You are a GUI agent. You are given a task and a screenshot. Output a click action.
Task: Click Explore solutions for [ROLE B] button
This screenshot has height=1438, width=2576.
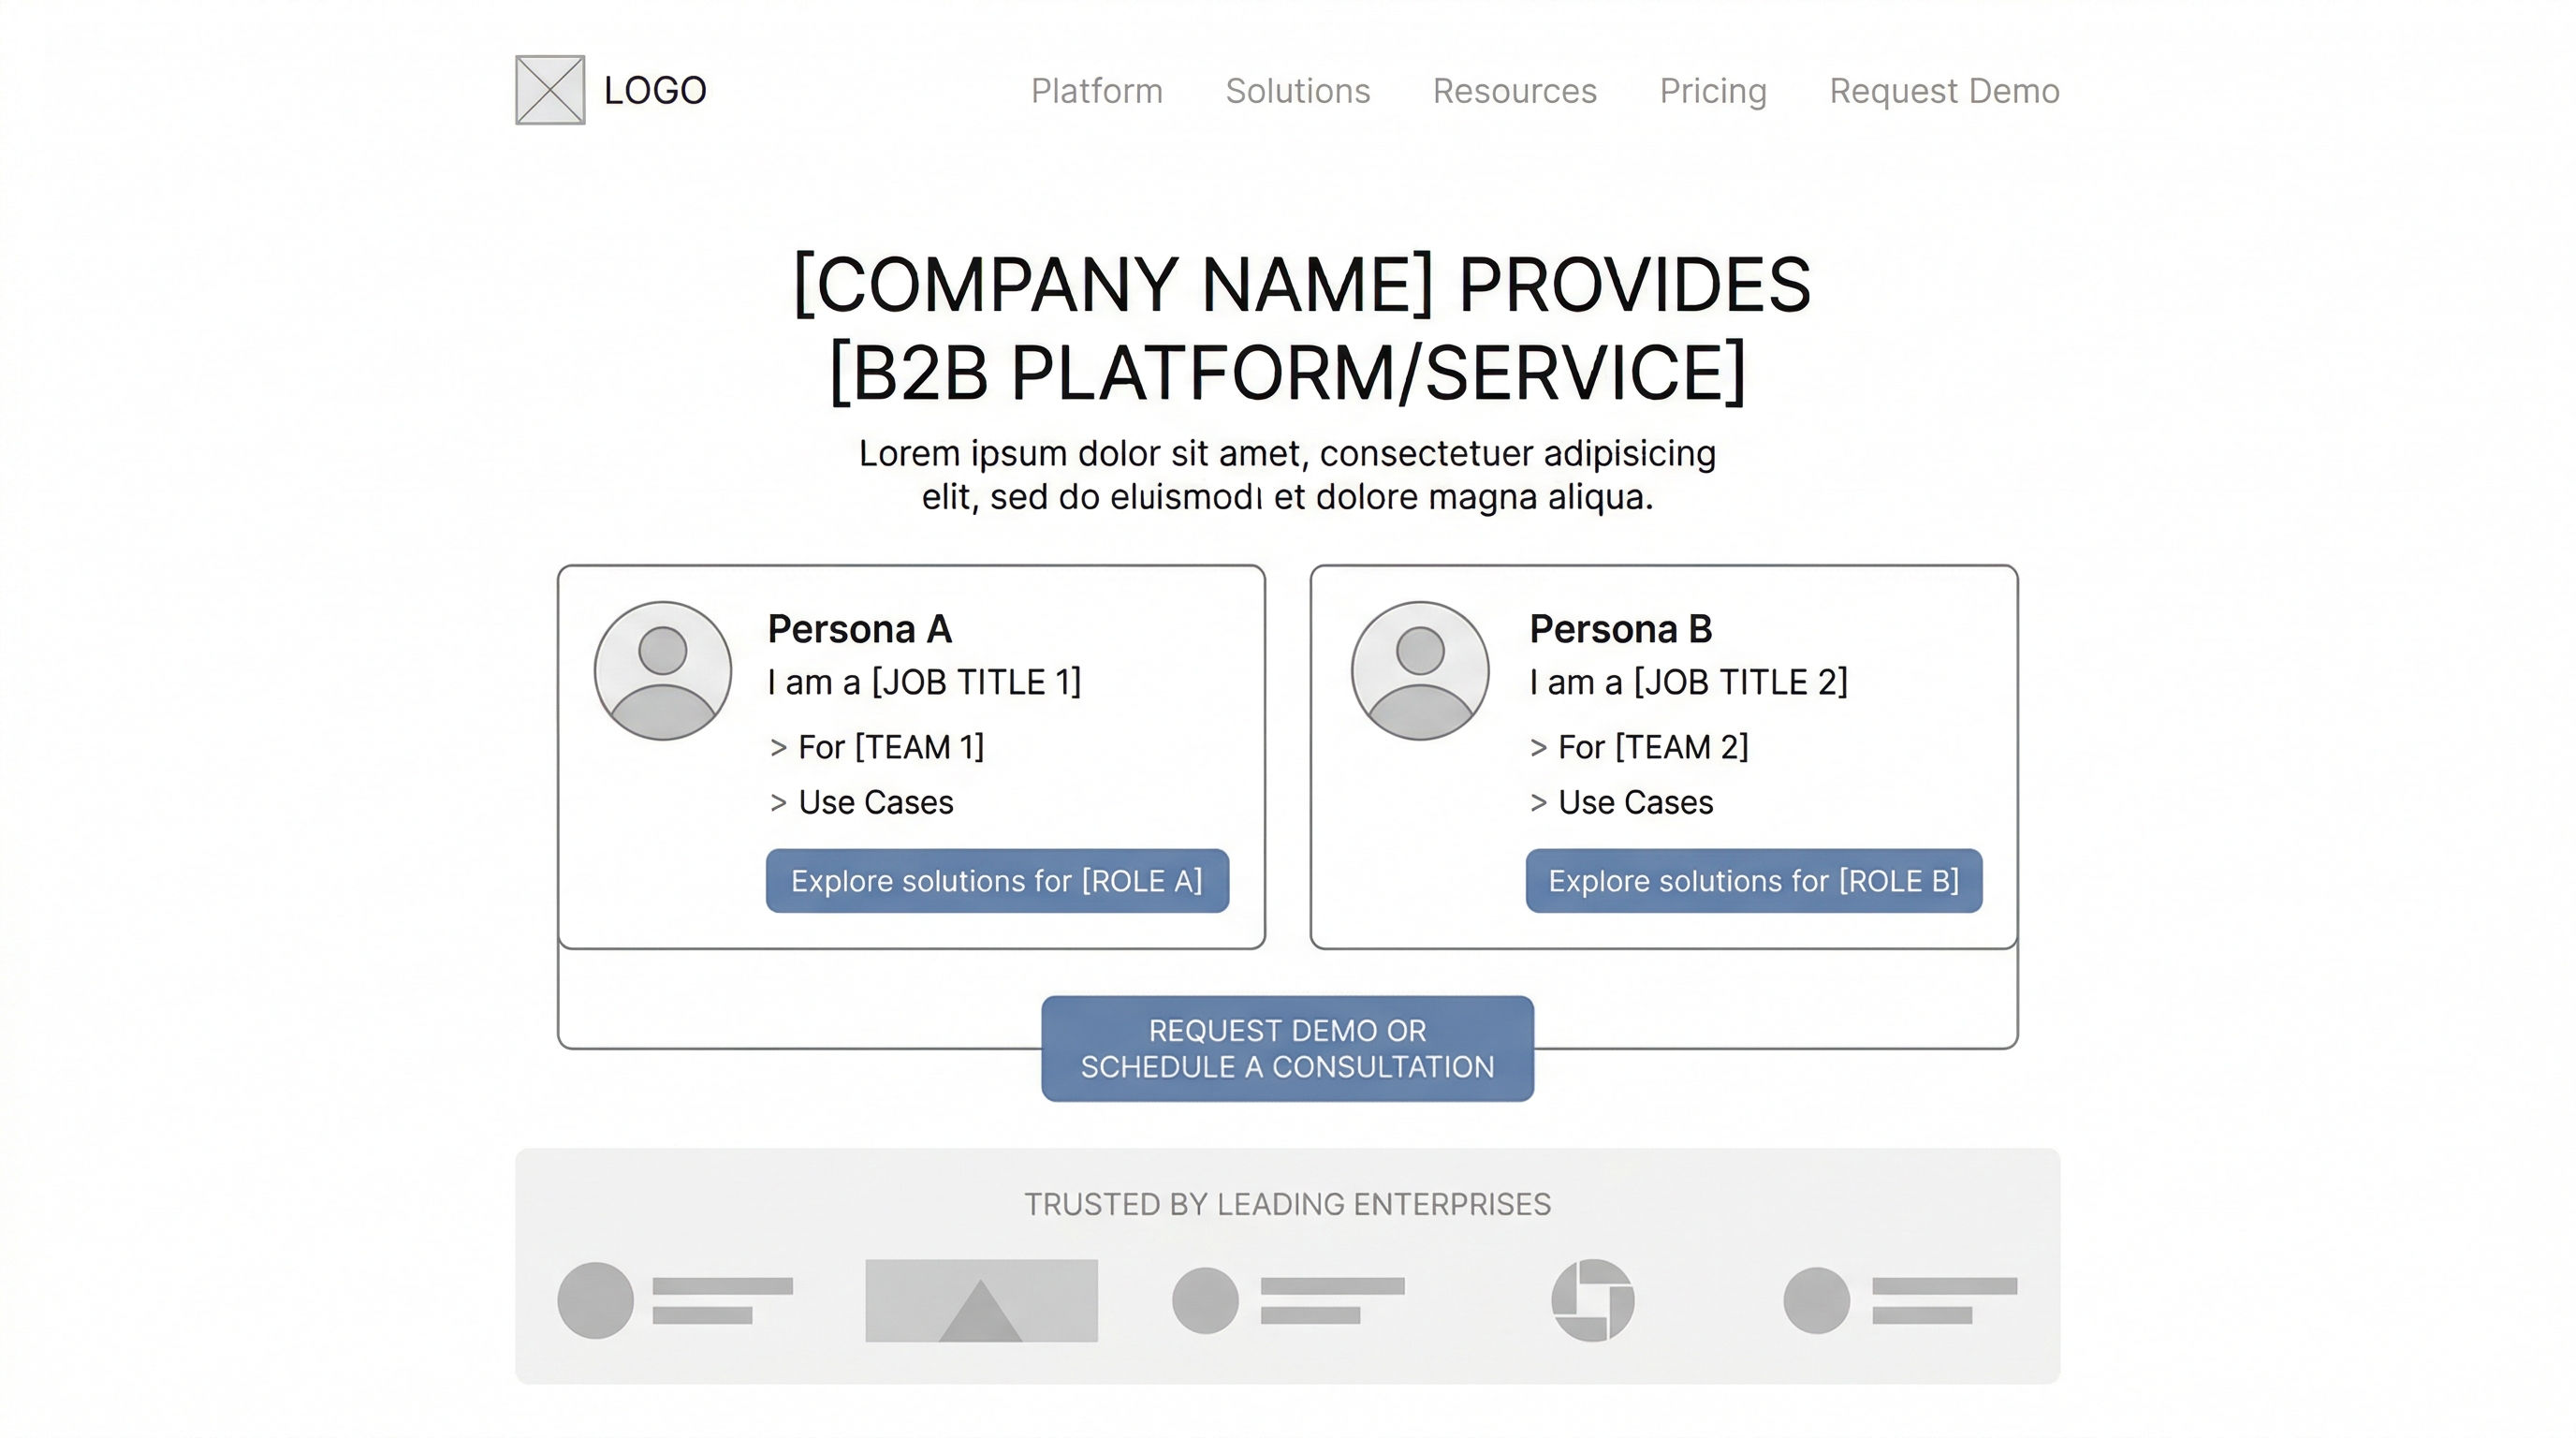pos(1753,881)
